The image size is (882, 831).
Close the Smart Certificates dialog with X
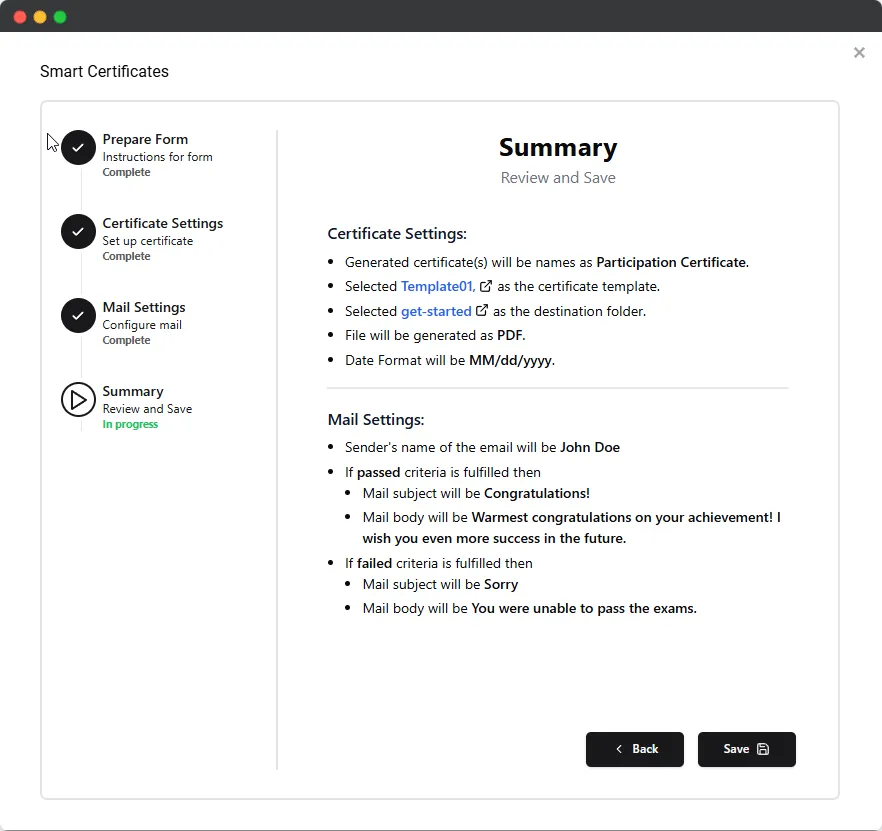point(859,53)
